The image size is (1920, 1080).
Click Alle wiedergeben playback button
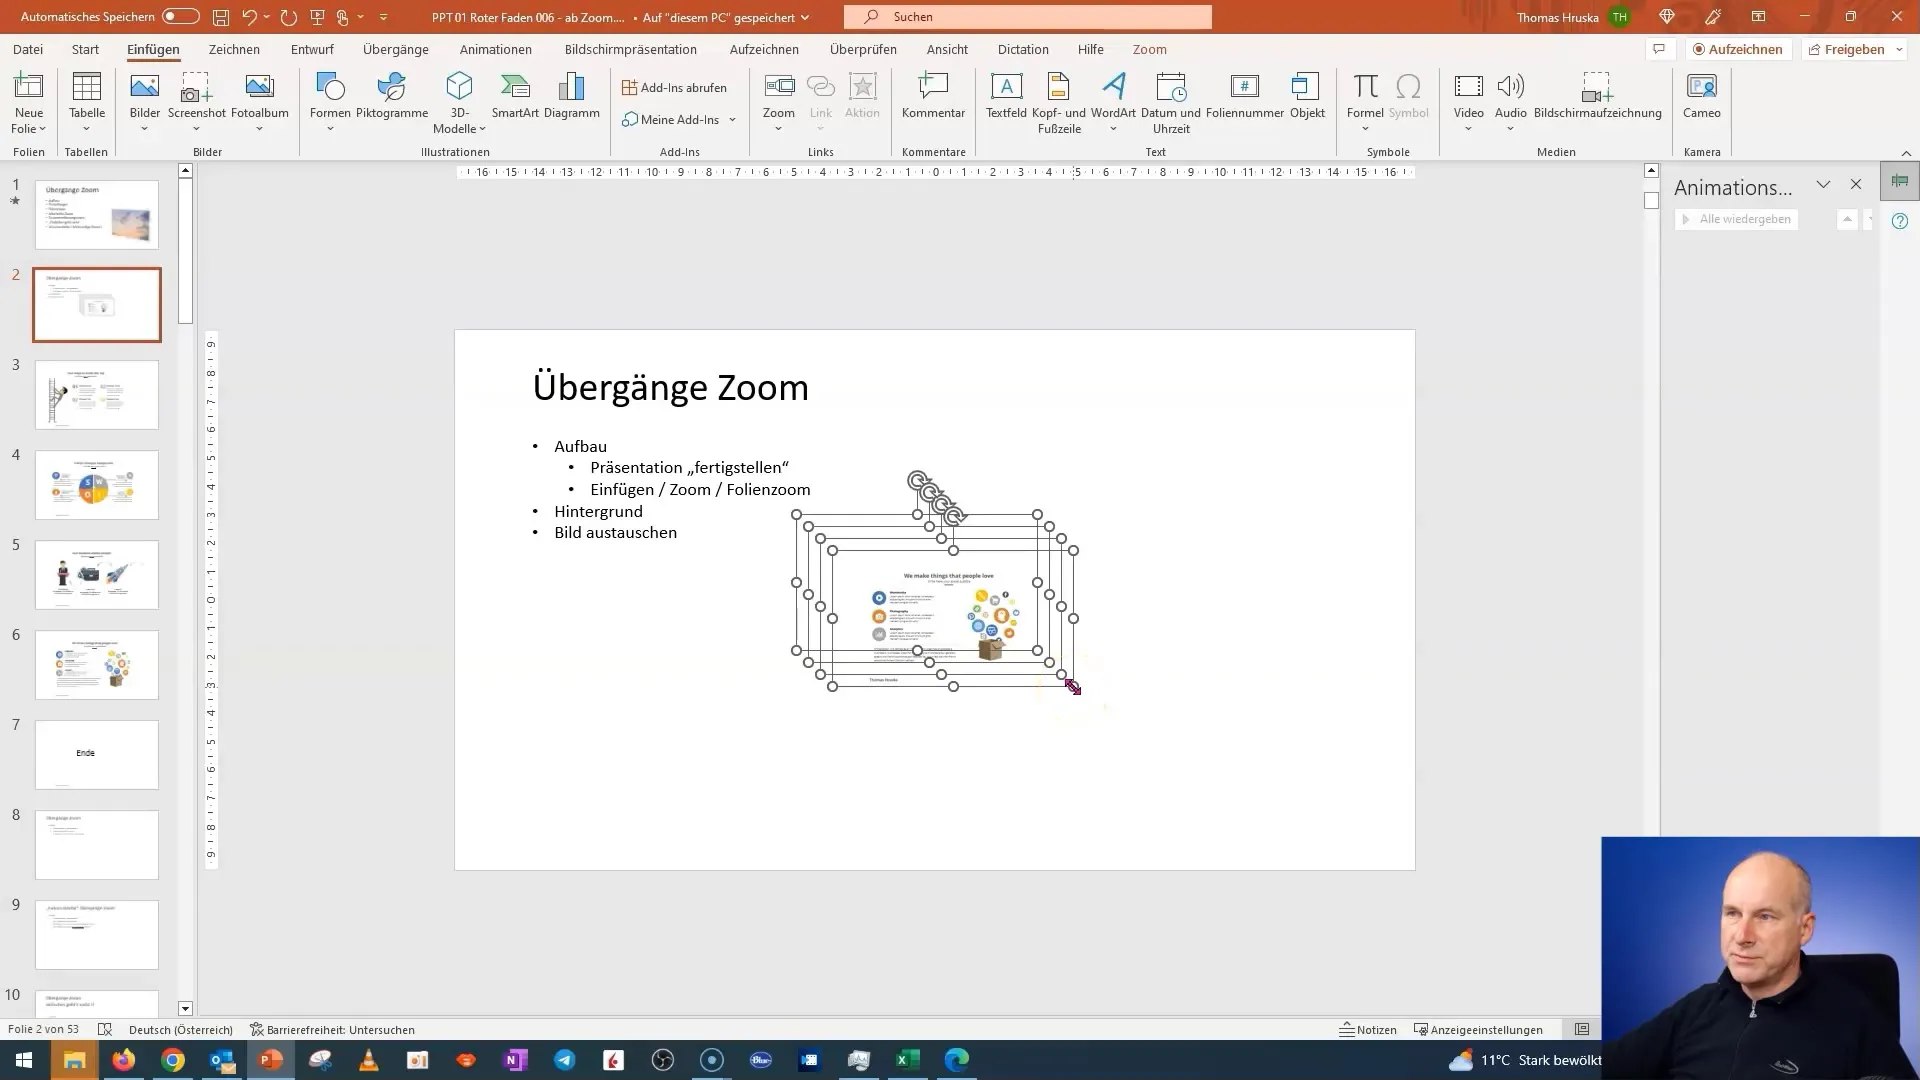coord(1742,219)
